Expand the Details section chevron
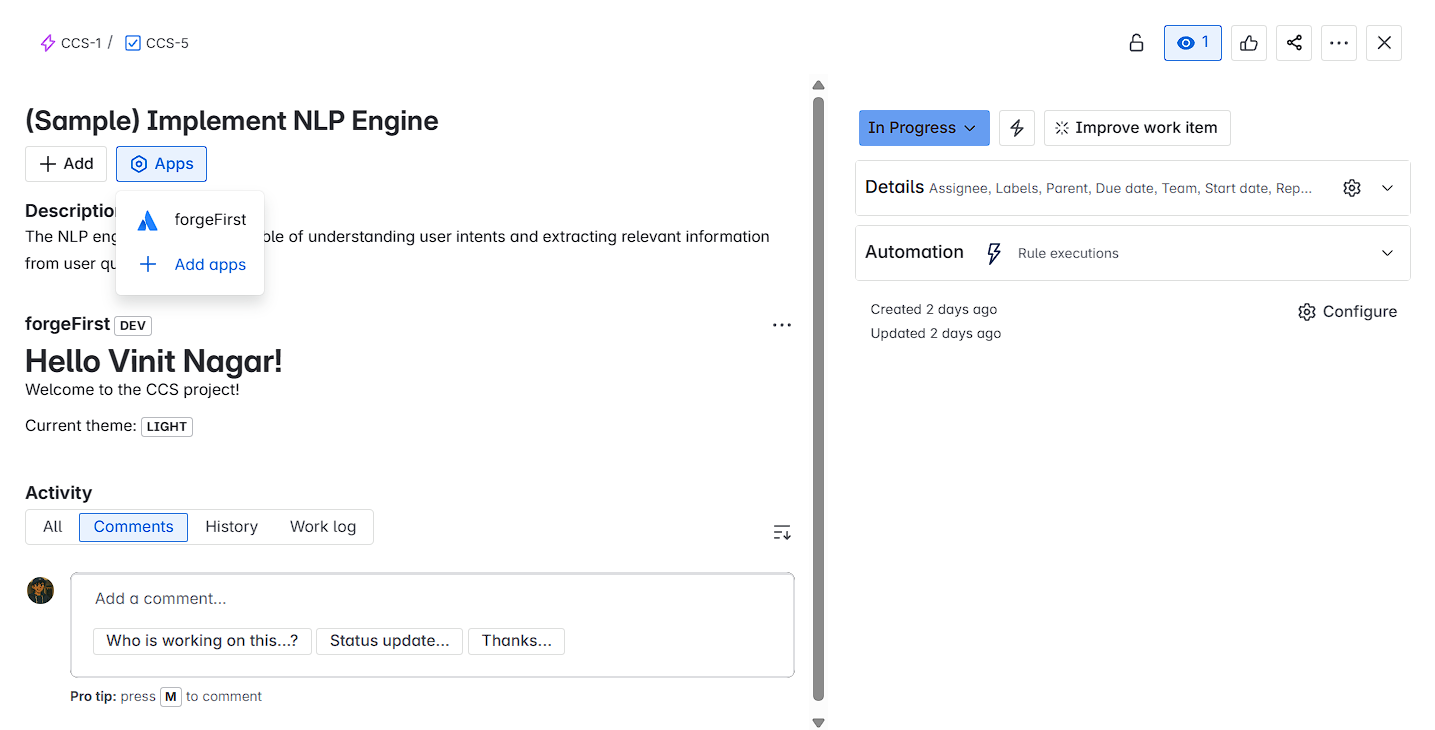 (x=1387, y=188)
